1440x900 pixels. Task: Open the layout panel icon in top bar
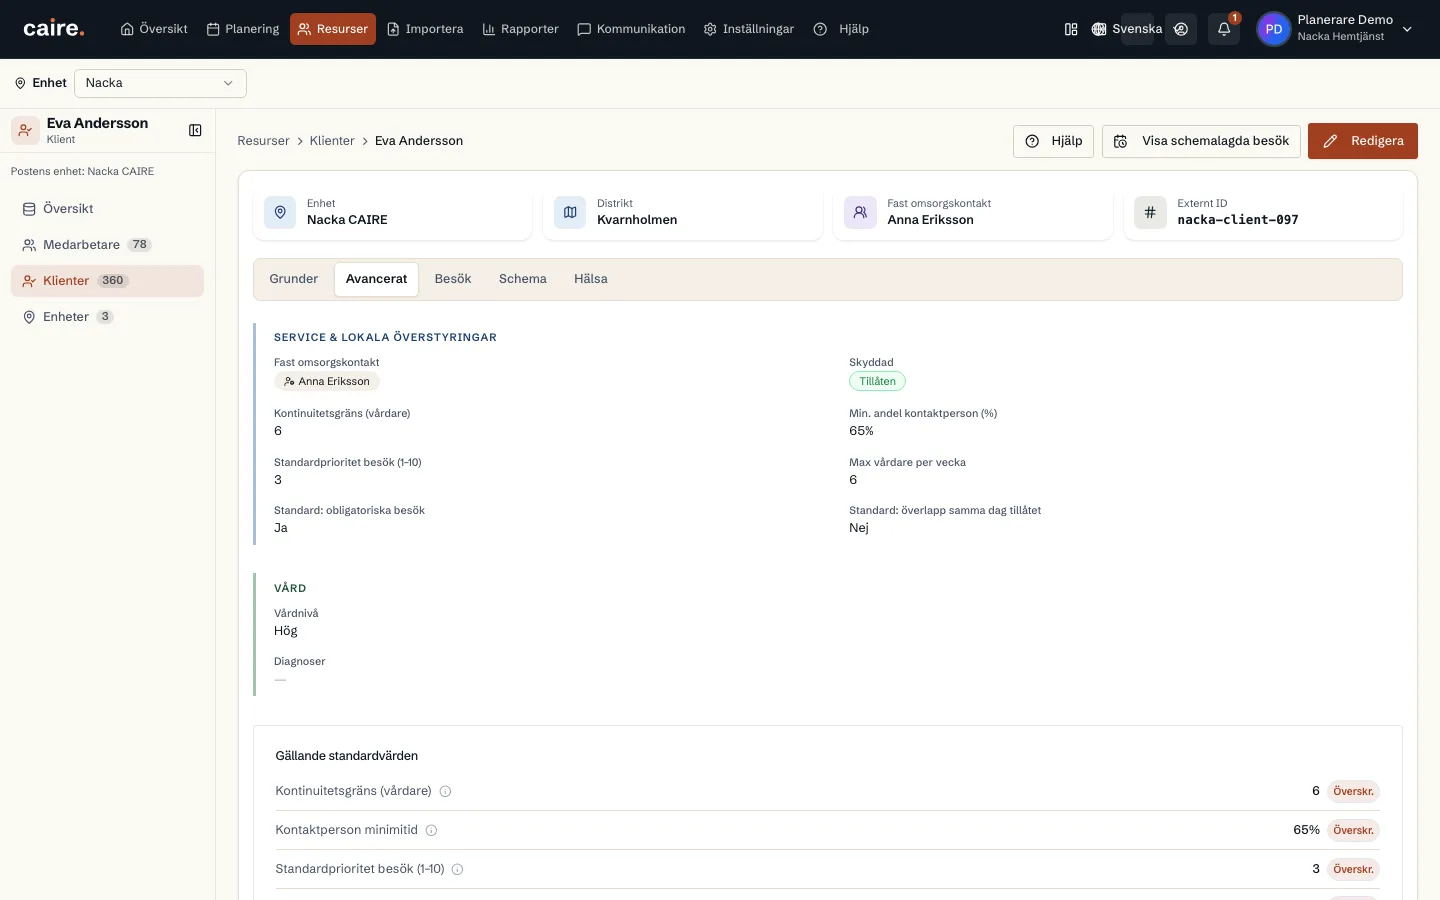(x=1071, y=29)
